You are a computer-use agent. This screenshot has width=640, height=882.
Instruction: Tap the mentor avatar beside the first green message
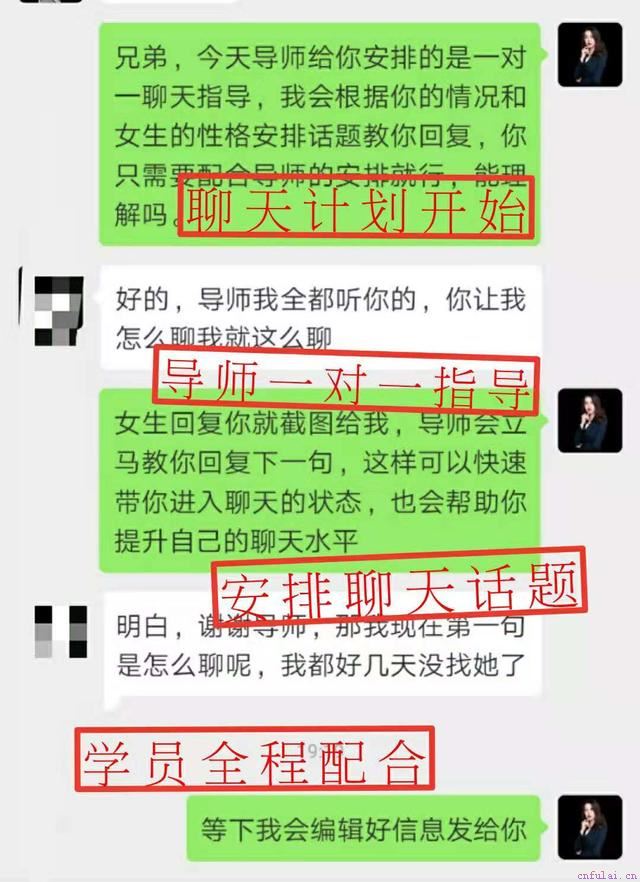click(x=590, y=55)
